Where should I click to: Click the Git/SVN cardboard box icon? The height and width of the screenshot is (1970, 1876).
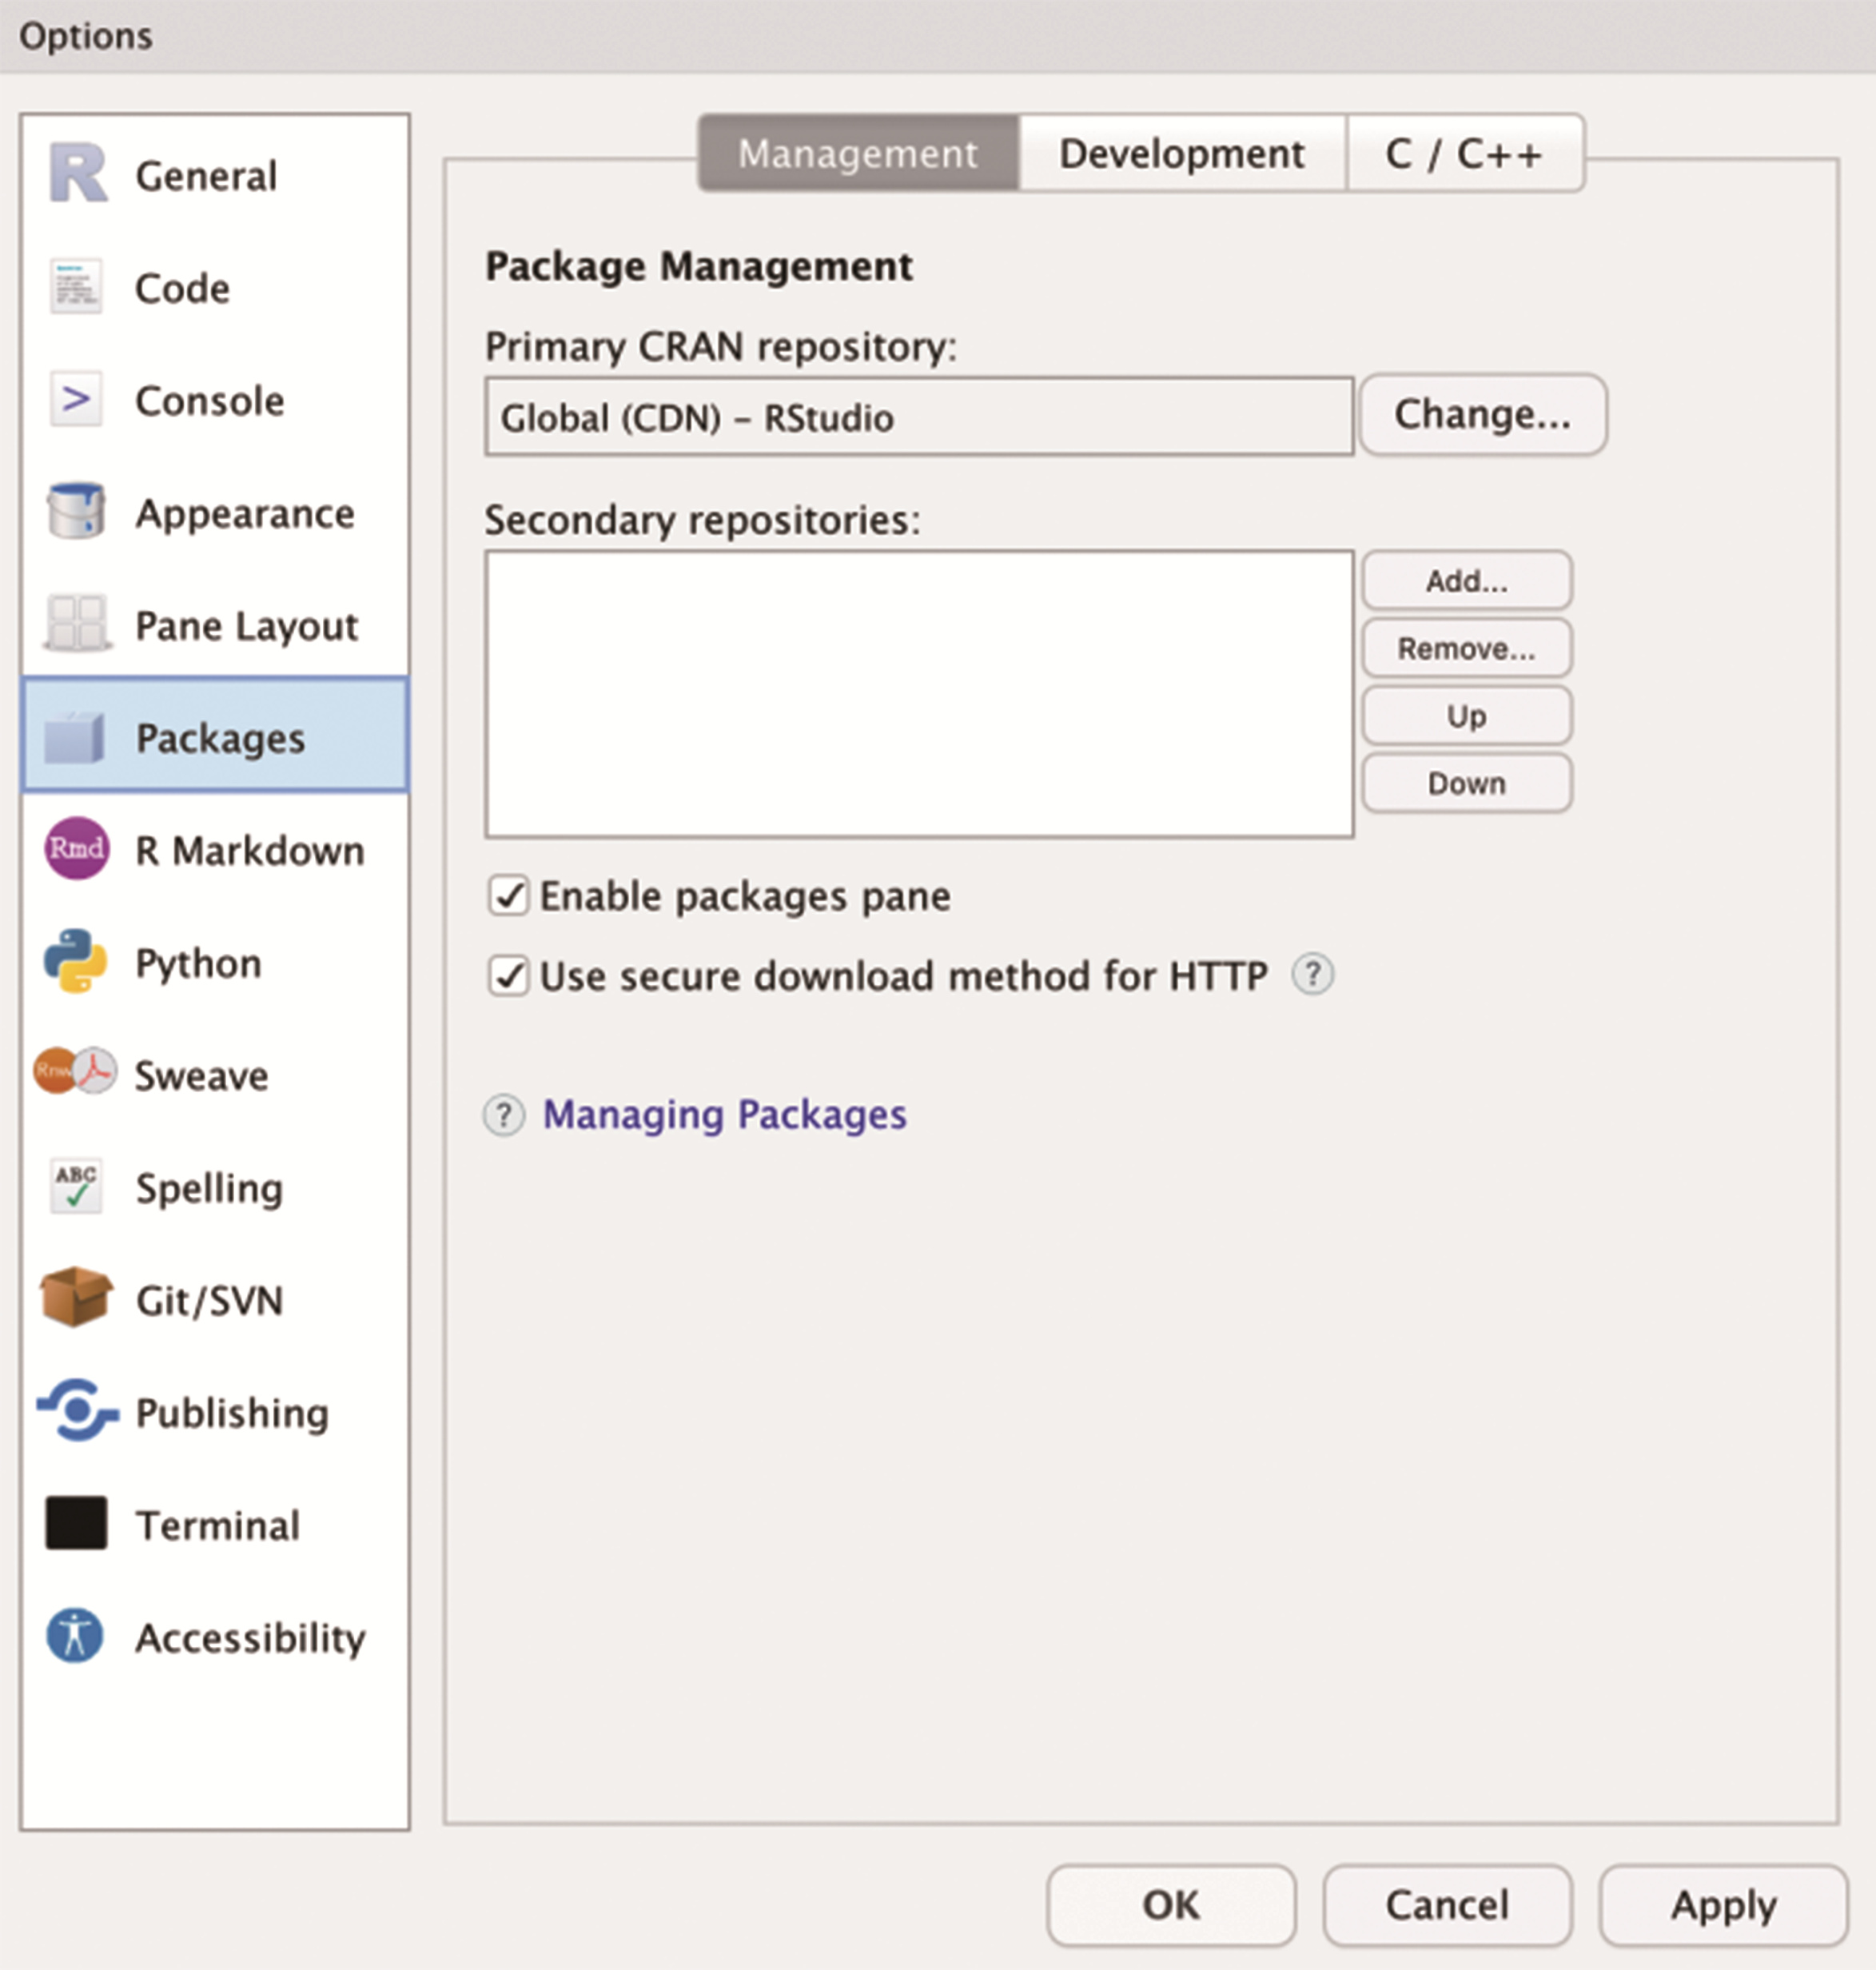(x=76, y=1297)
